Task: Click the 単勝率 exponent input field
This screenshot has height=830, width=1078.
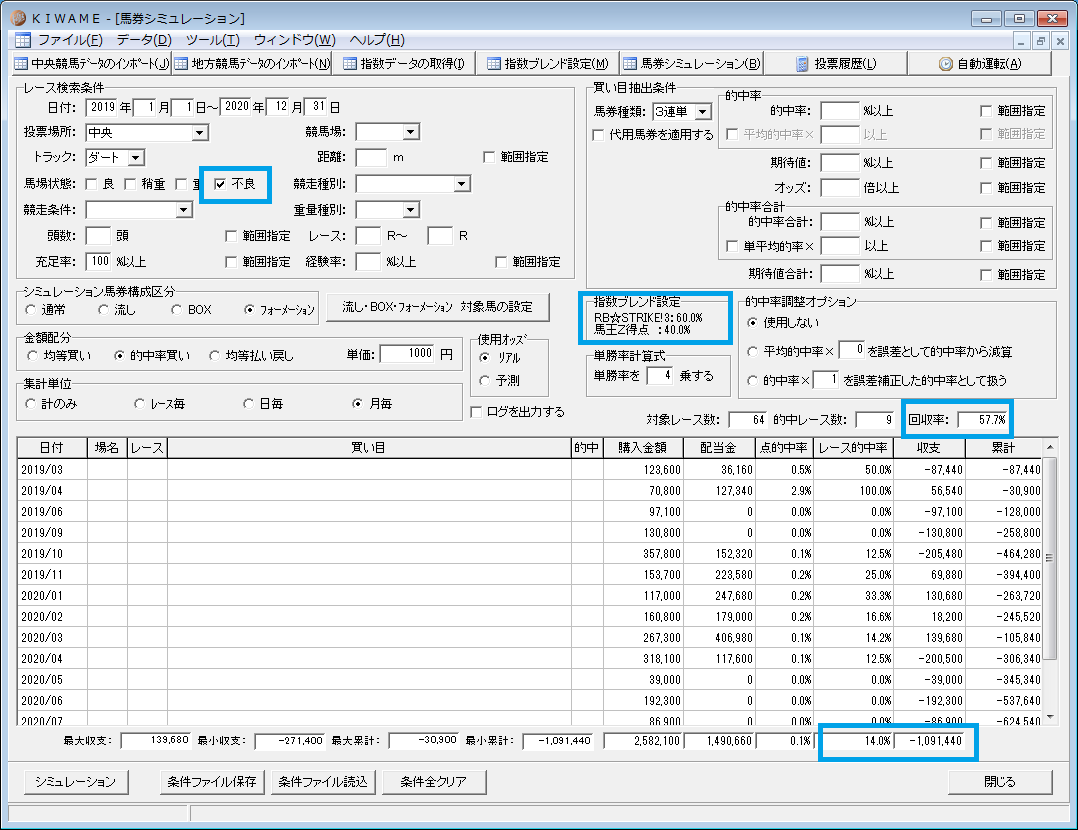Action: (x=660, y=375)
